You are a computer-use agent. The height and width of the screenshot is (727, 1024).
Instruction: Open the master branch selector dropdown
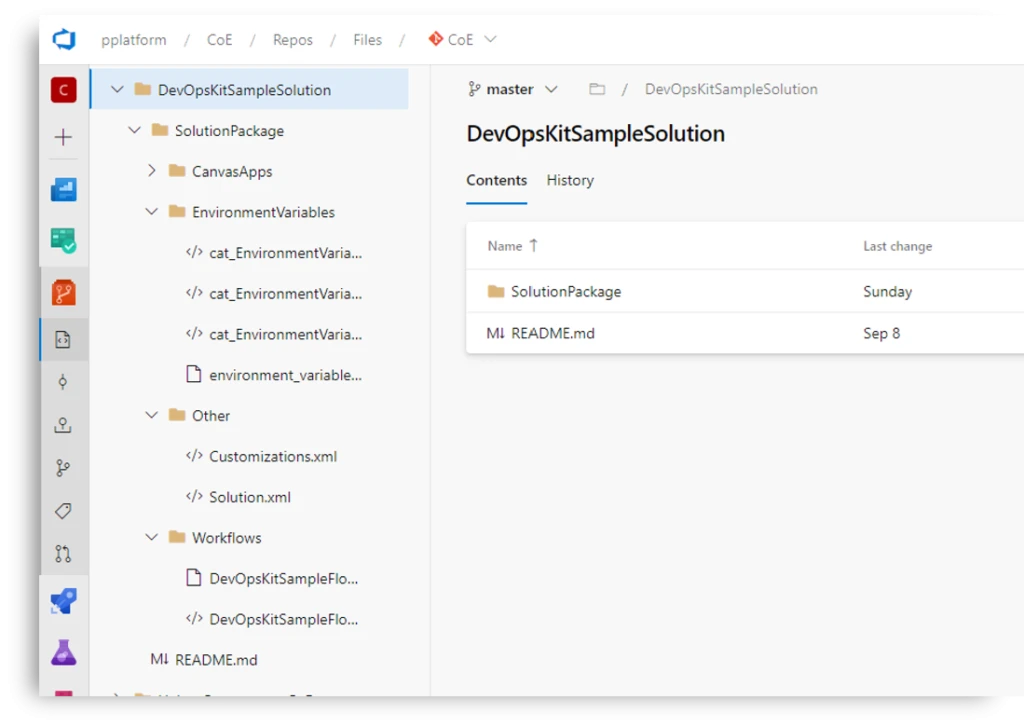513,89
